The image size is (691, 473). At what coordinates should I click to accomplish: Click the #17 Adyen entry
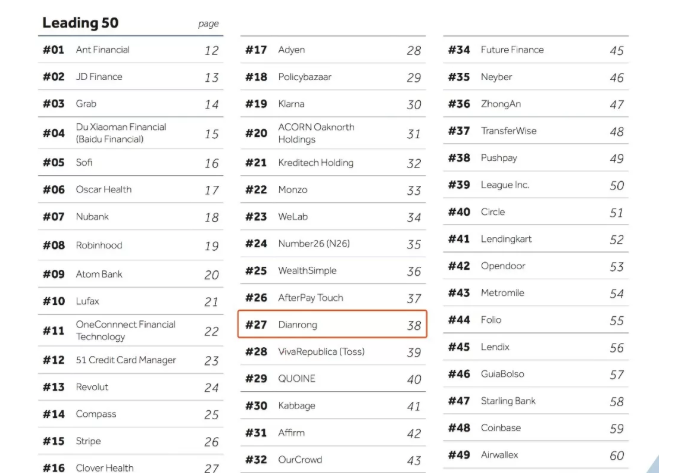333,50
